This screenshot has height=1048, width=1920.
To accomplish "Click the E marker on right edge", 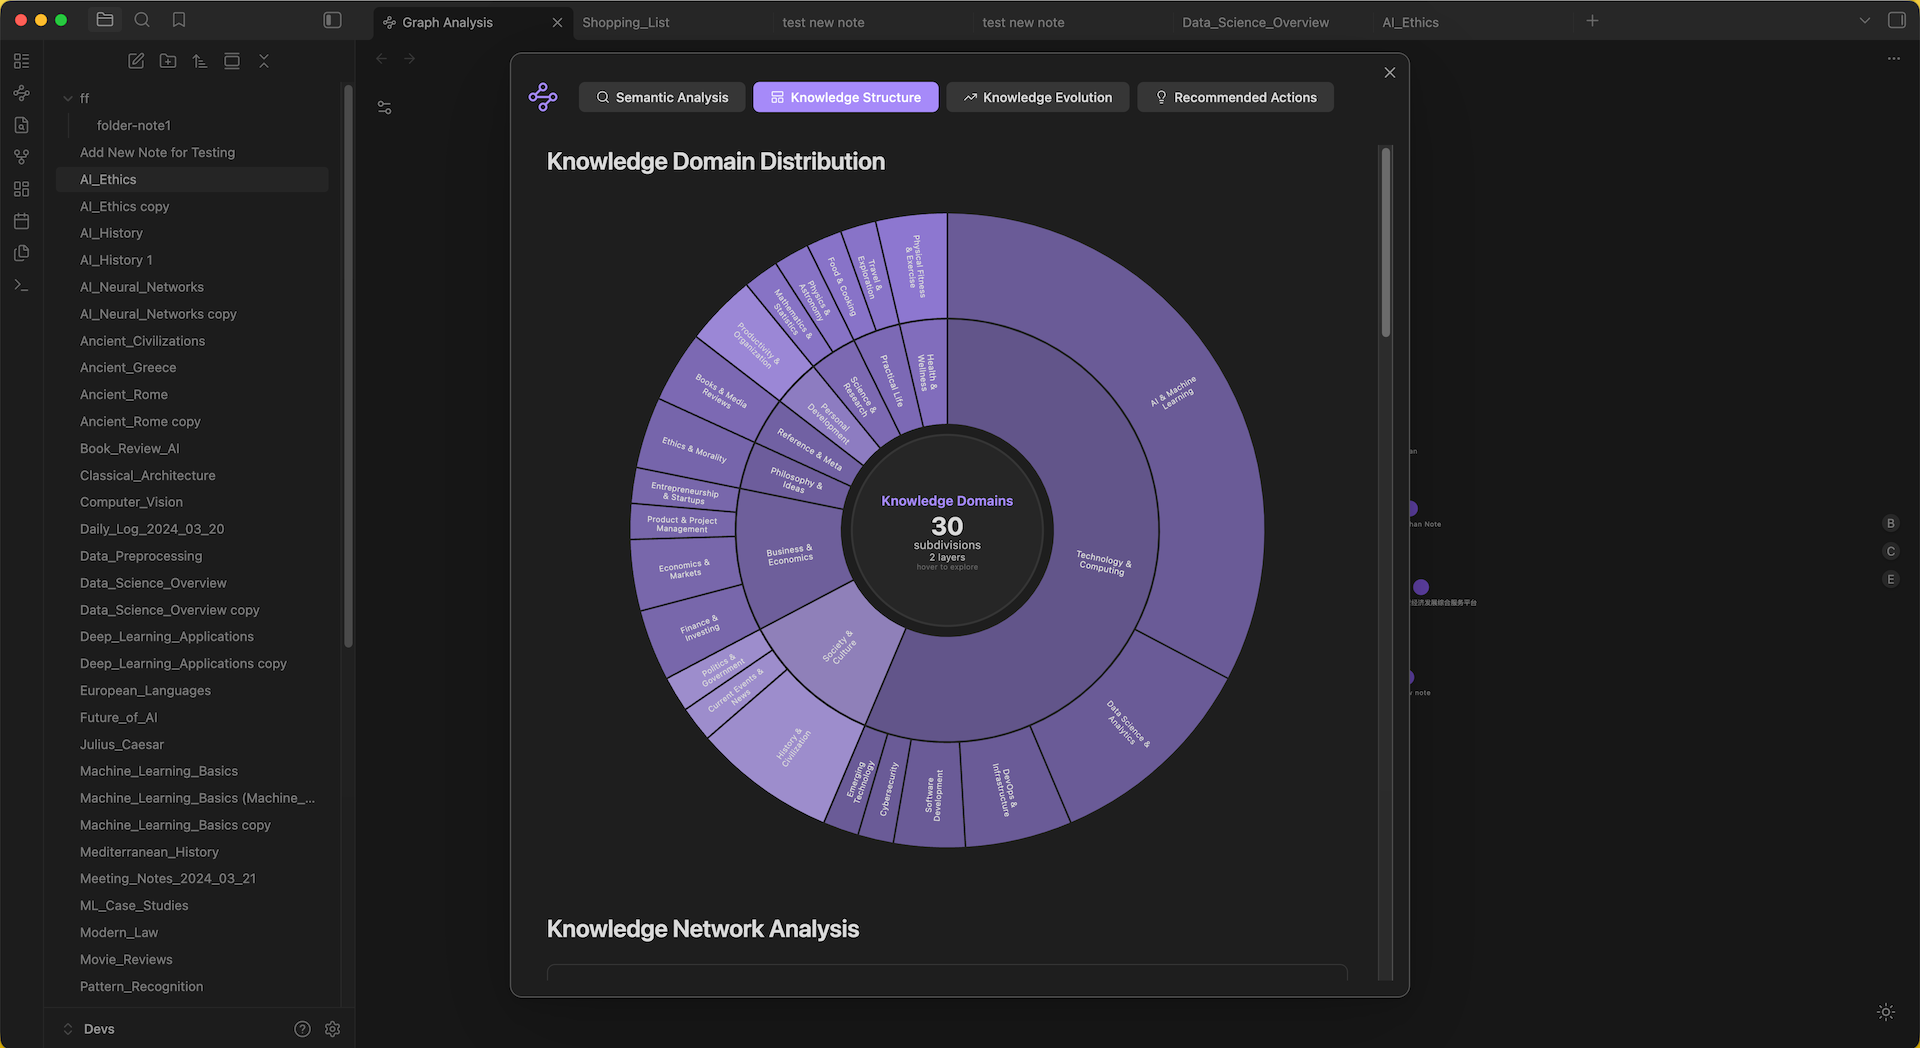I will (x=1890, y=579).
